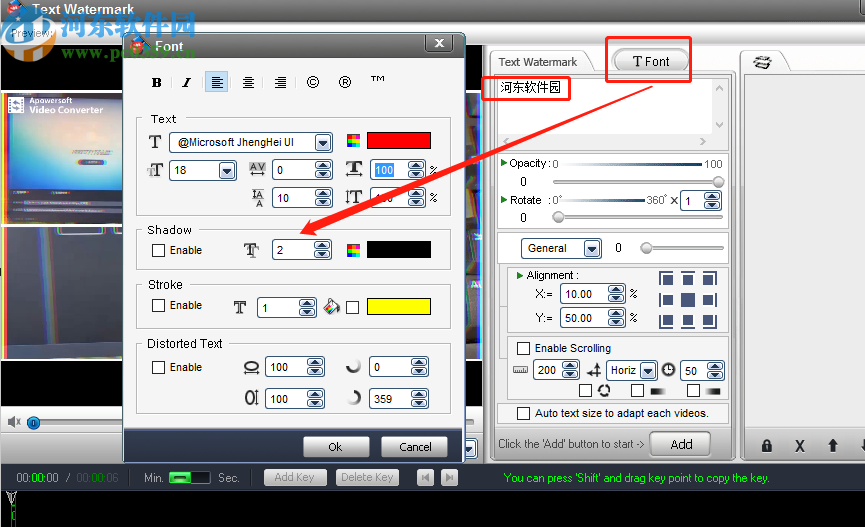Click the X delete icon in layer toolbar
The height and width of the screenshot is (527, 865).
800,446
